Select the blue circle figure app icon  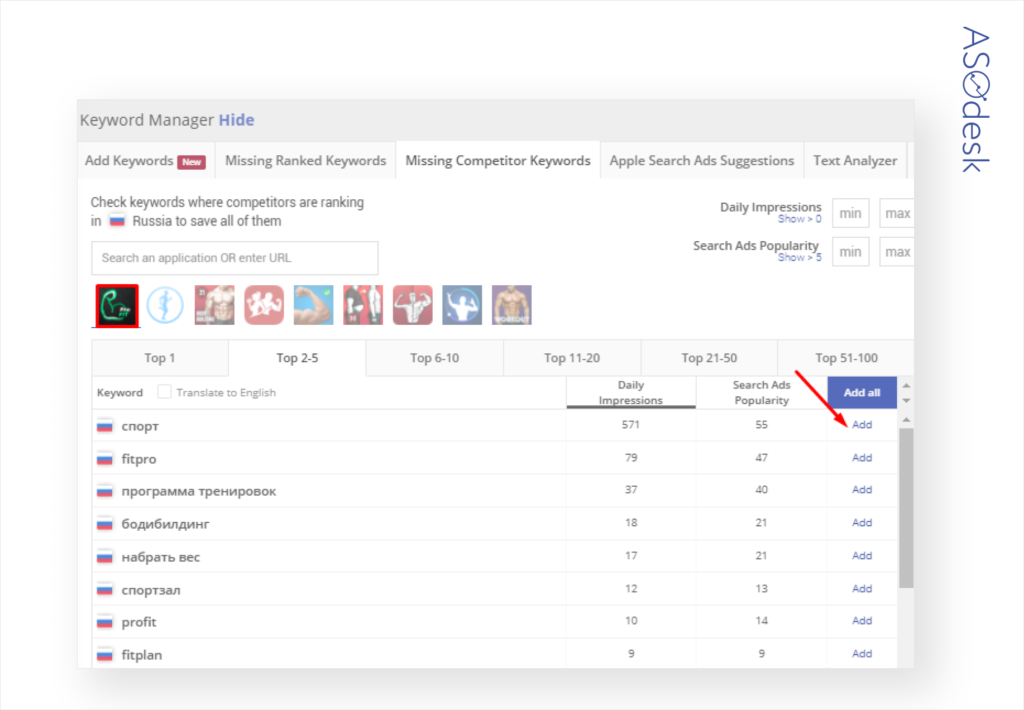(x=165, y=305)
